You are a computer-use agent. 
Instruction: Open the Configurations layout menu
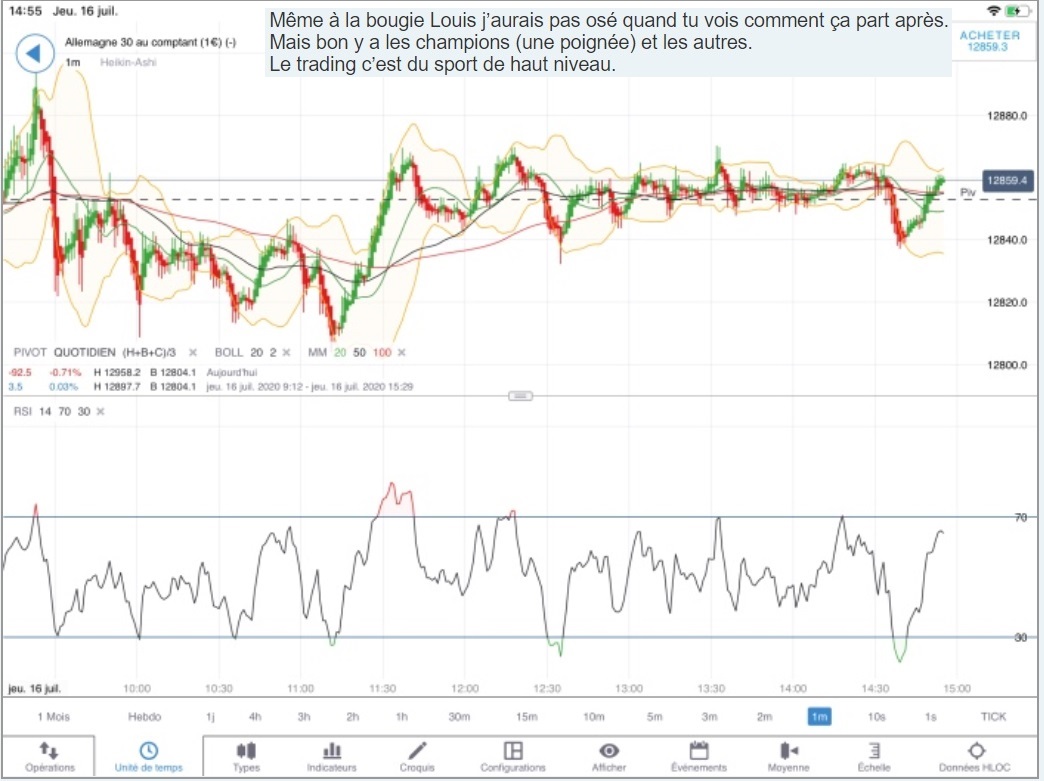[513, 756]
